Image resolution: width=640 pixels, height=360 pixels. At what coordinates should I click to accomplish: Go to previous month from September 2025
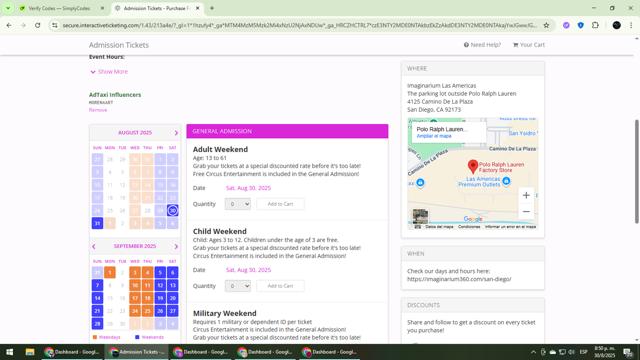coord(93,247)
